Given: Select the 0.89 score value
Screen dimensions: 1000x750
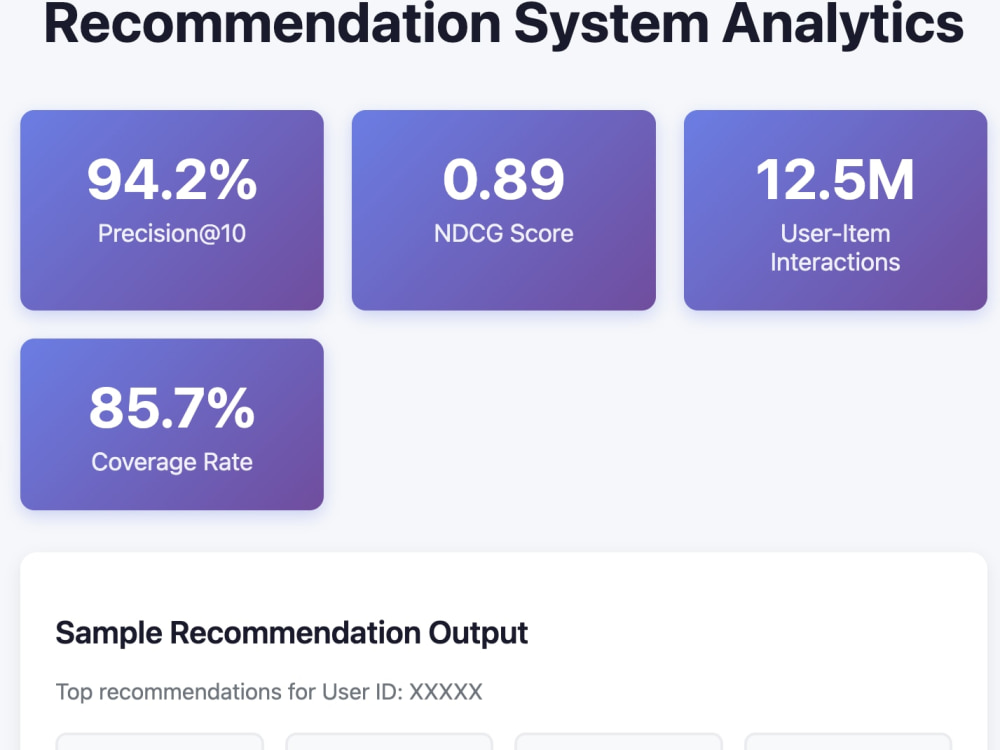Looking at the screenshot, I should tap(504, 180).
